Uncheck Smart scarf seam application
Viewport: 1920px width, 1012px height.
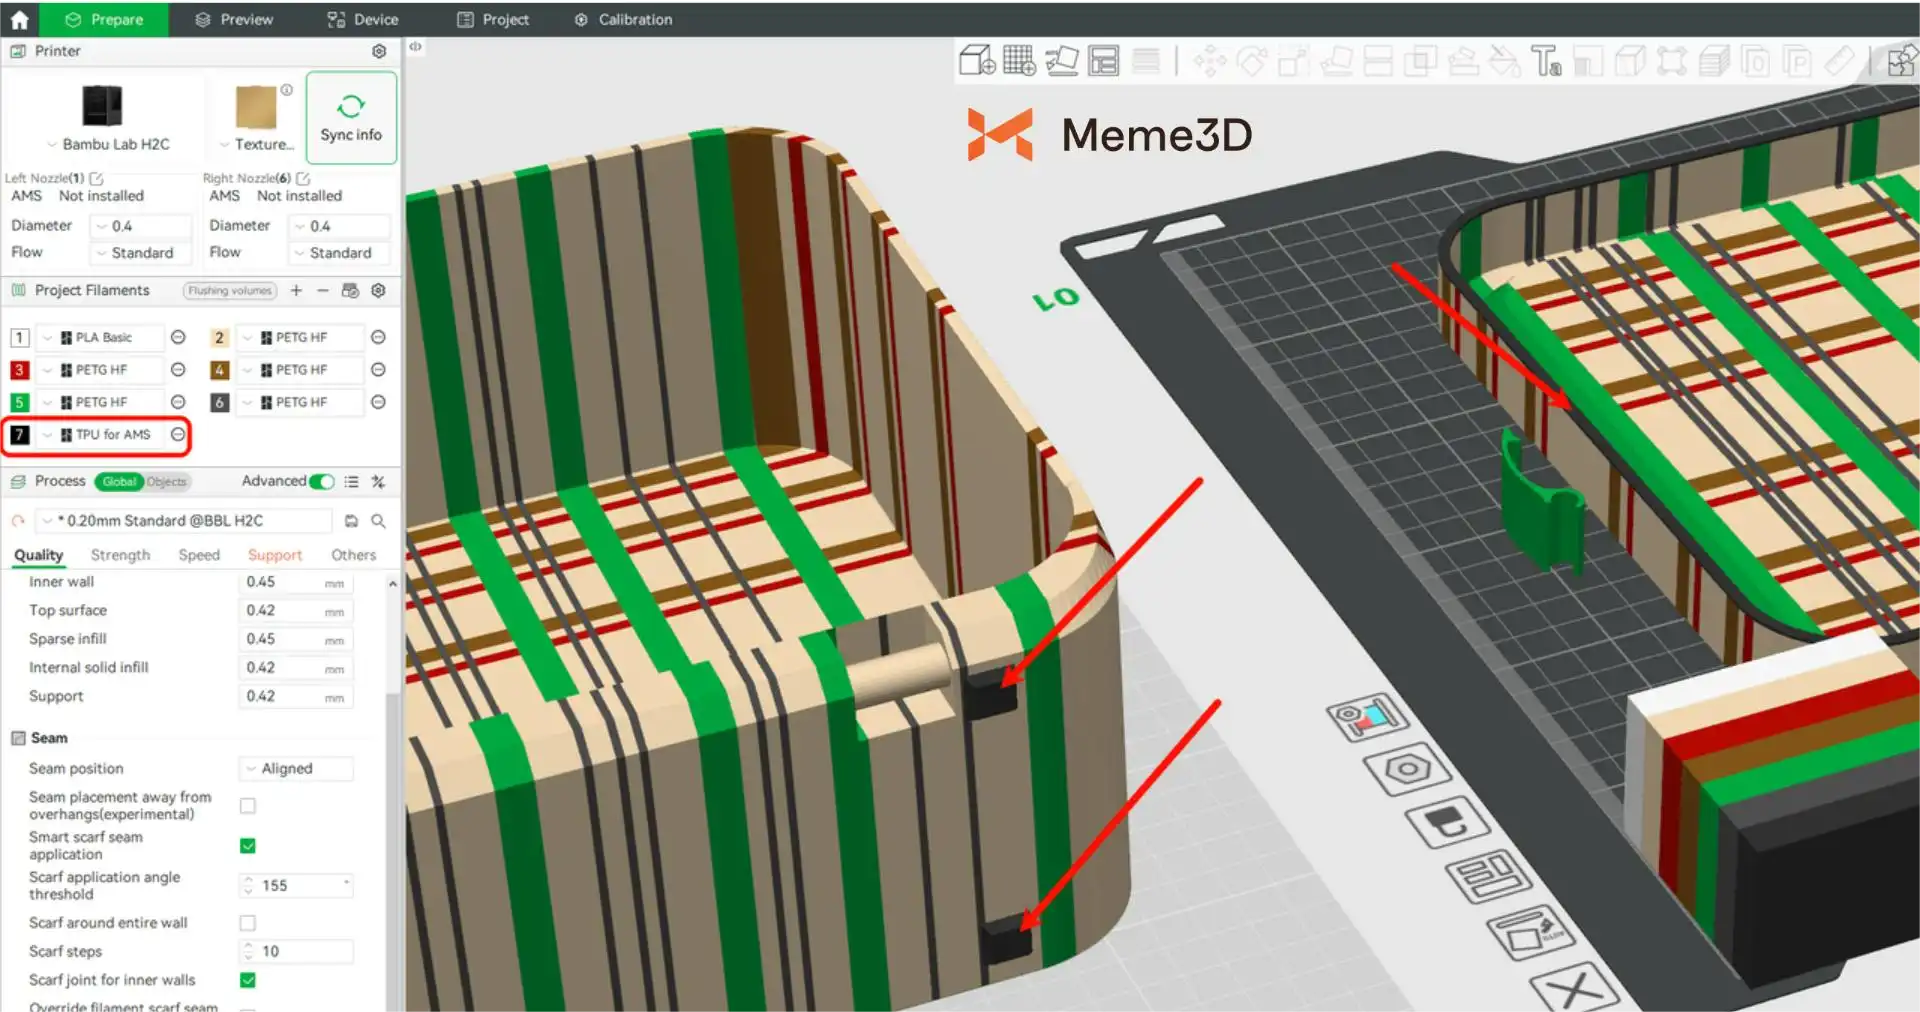[248, 846]
